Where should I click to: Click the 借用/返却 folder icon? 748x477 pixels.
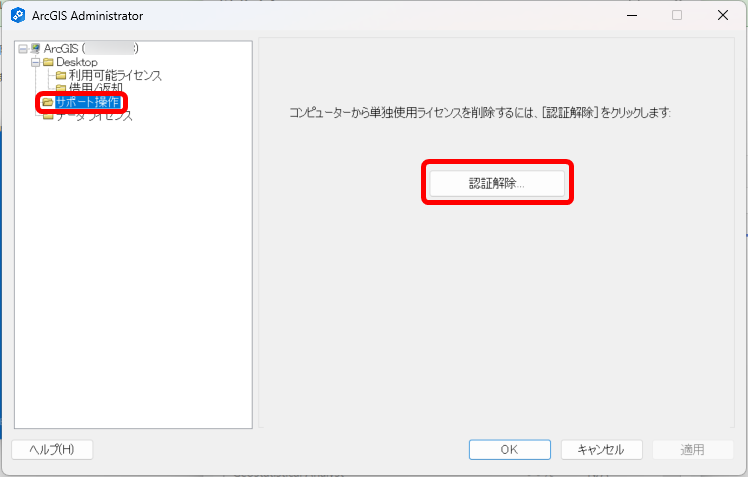[x=61, y=88]
